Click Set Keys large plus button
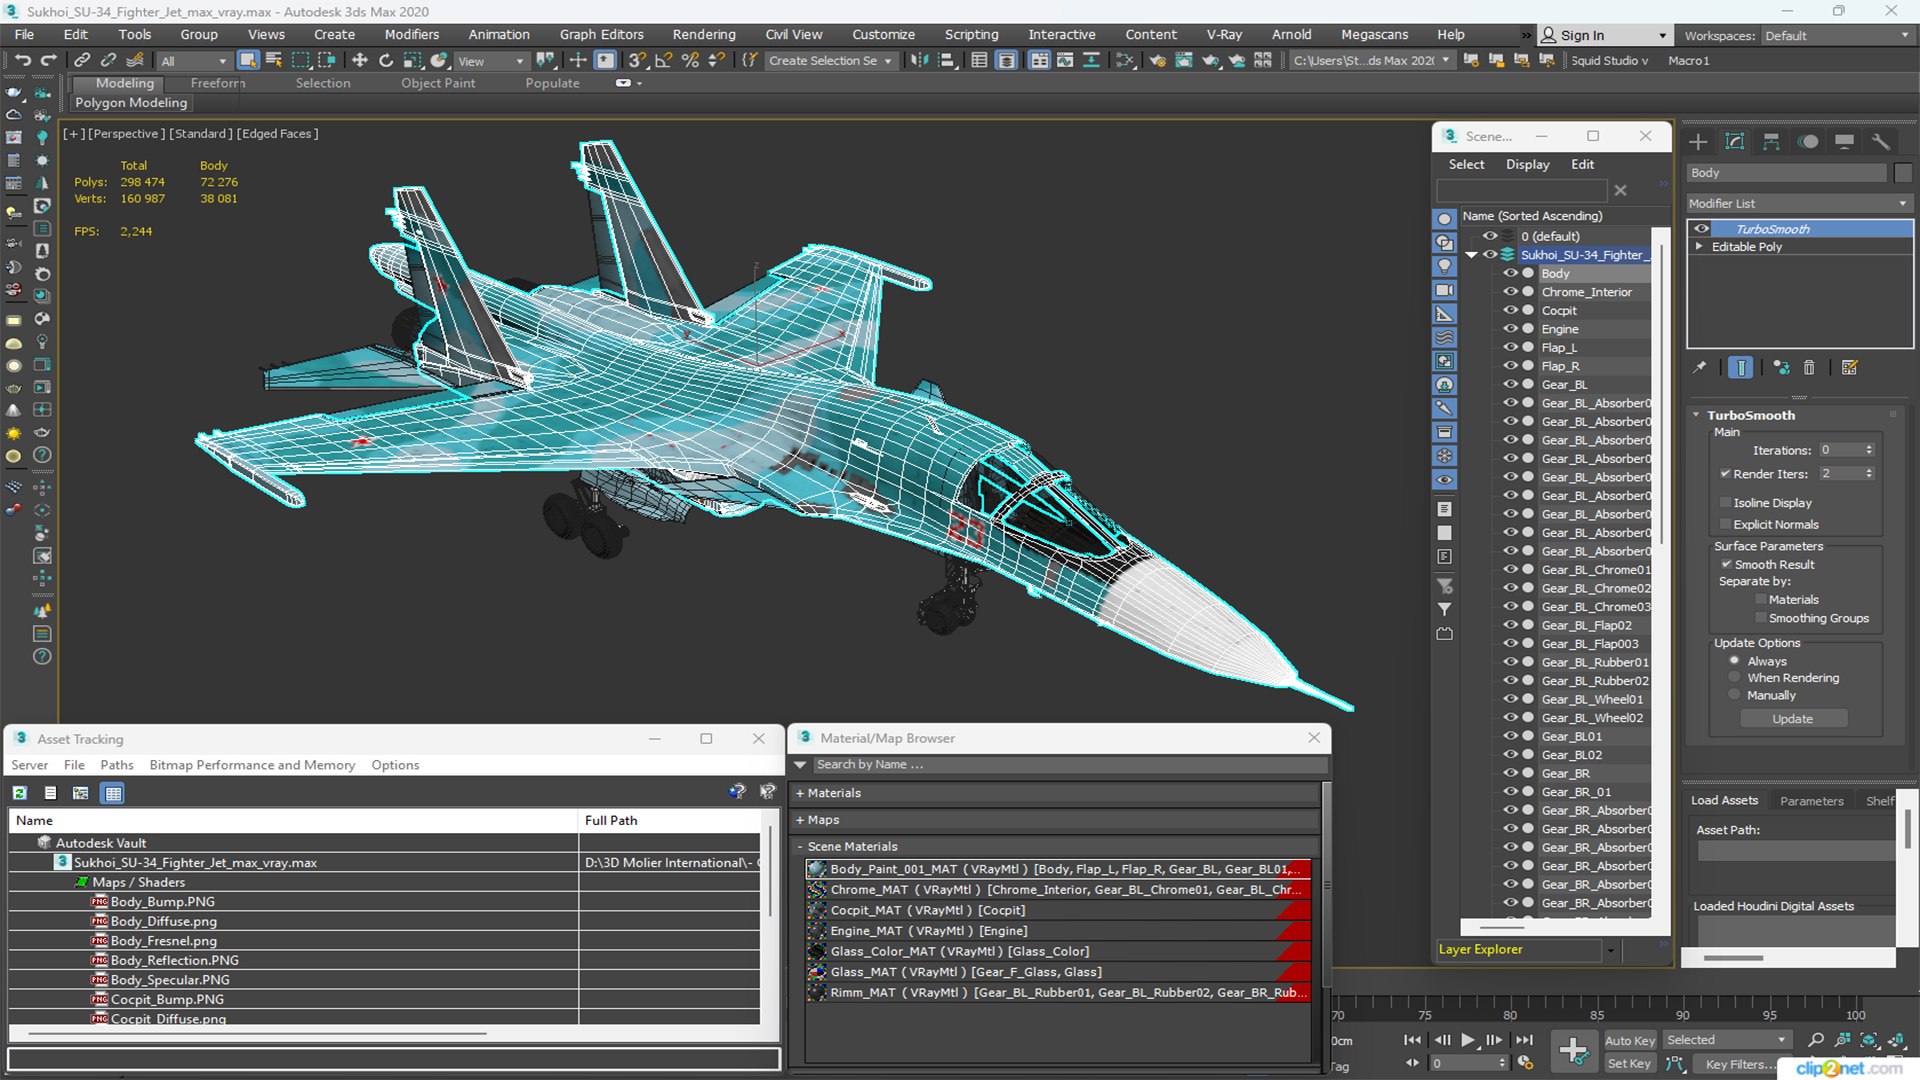Viewport: 1920px width, 1080px height. tap(1573, 1051)
